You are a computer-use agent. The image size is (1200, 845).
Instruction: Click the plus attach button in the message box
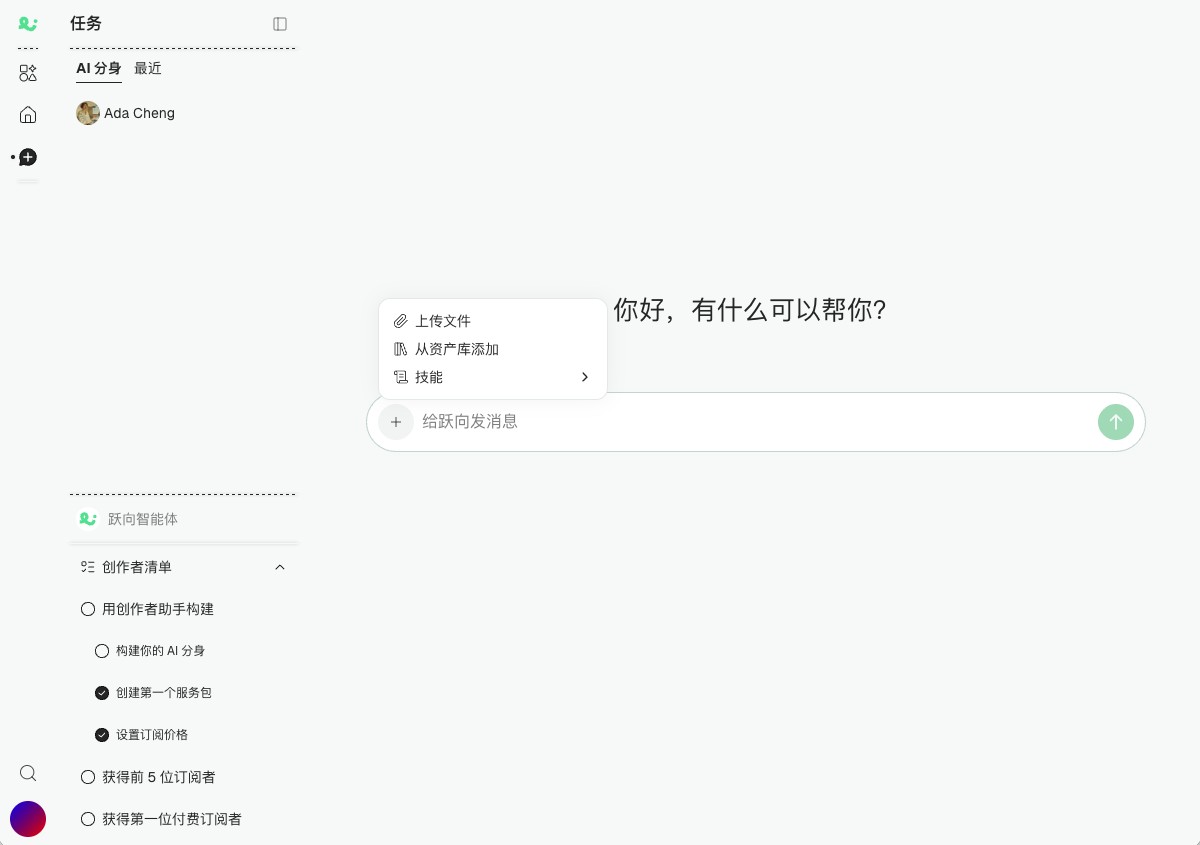396,422
